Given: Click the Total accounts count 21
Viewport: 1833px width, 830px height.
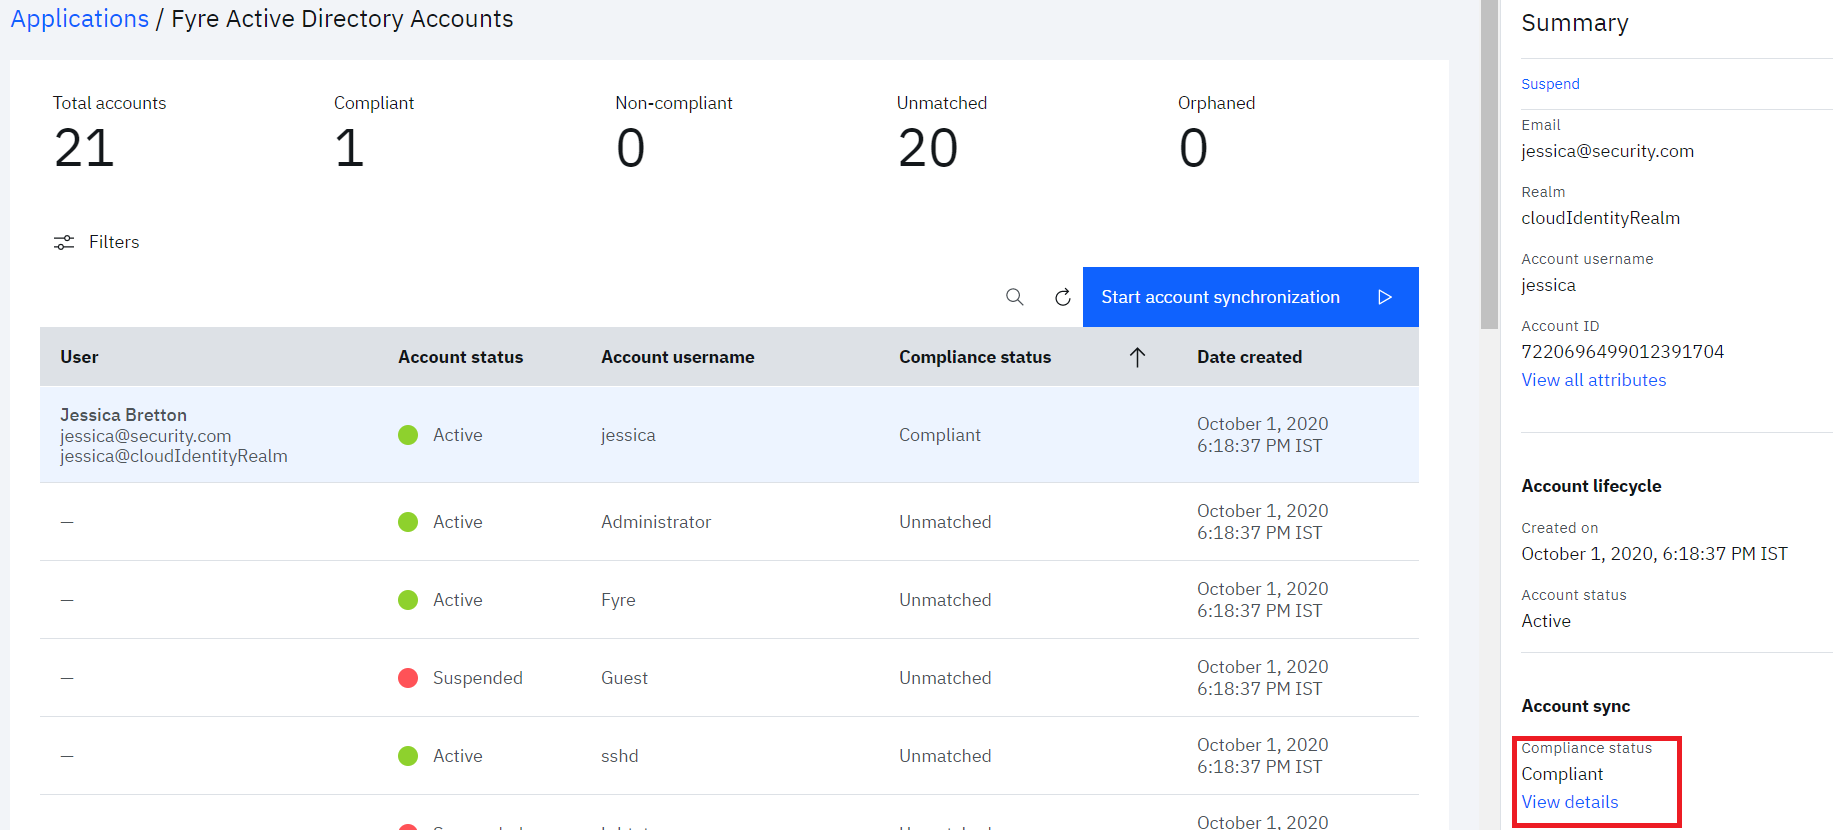Looking at the screenshot, I should point(84,148).
